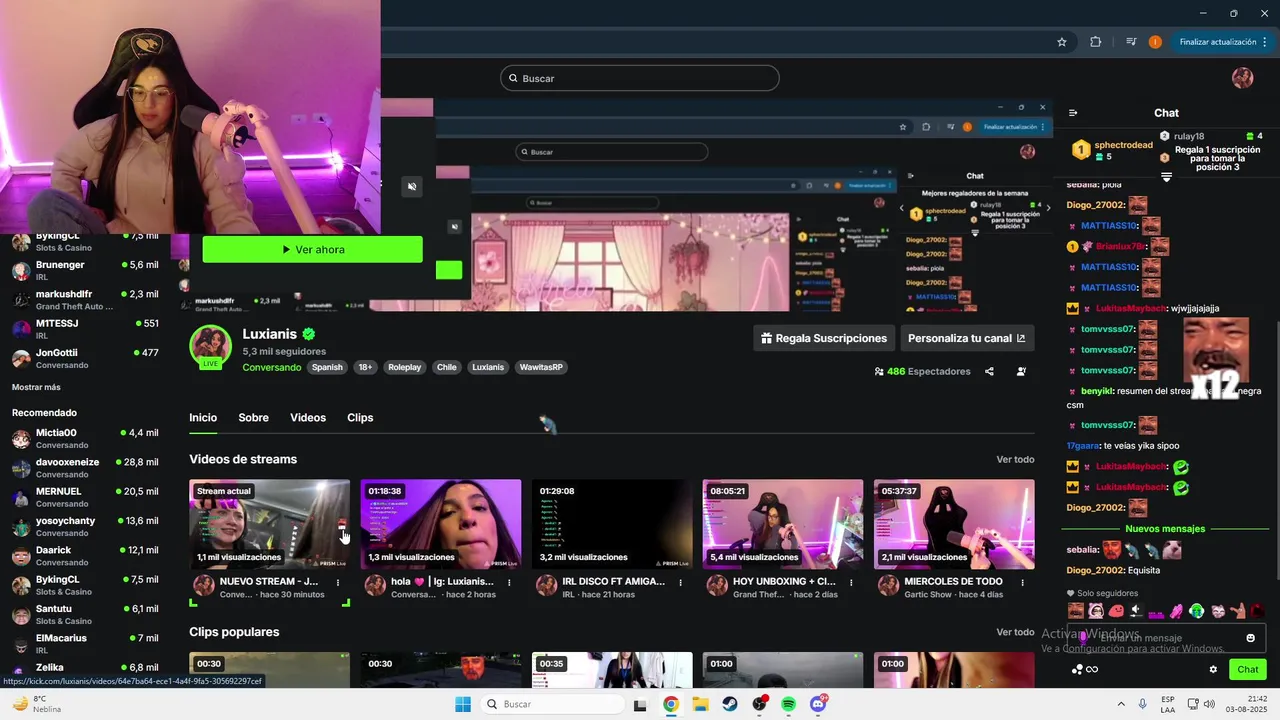The image size is (1280, 720).
Task: Open the 08:05:21 HOY UNBOXING thumbnail
Action: point(782,524)
